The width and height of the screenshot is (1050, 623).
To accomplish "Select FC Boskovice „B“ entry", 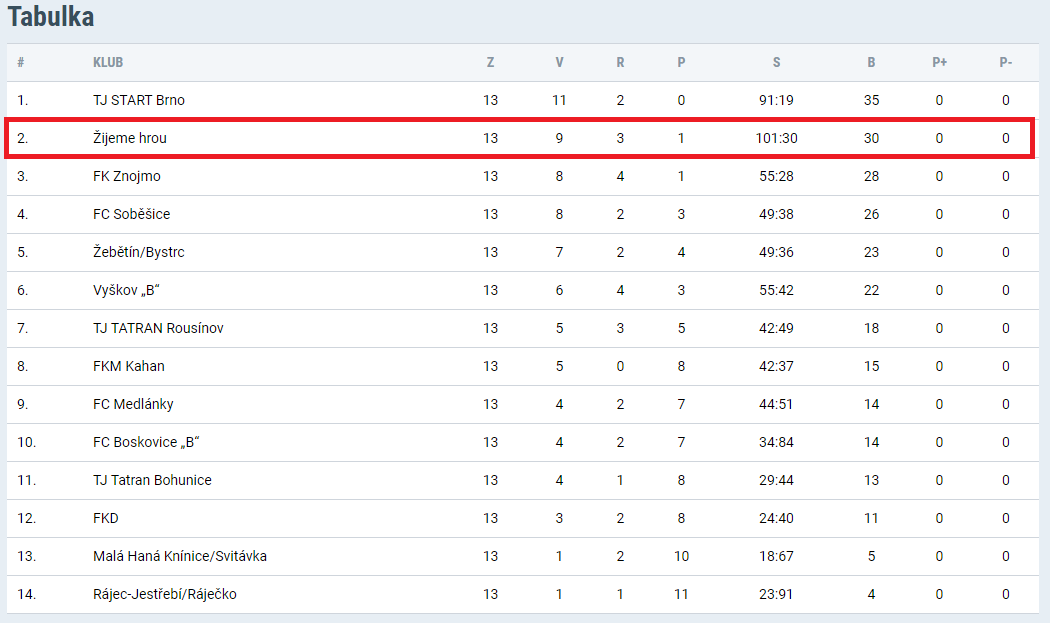I will point(146,442).
